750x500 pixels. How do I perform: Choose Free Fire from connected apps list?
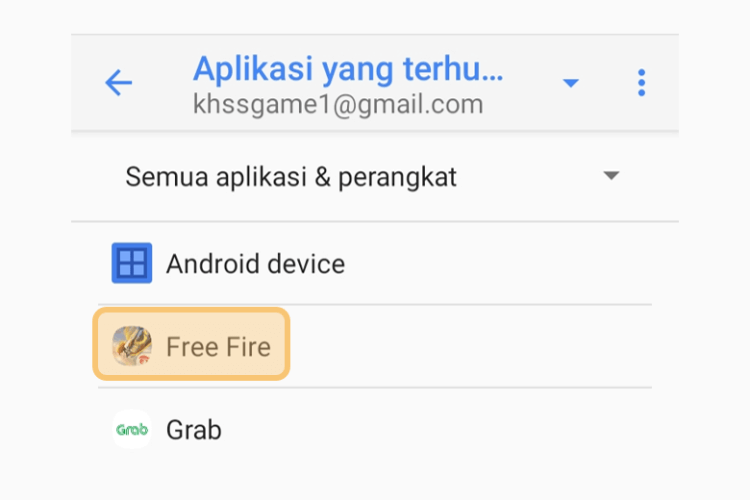click(x=375, y=346)
